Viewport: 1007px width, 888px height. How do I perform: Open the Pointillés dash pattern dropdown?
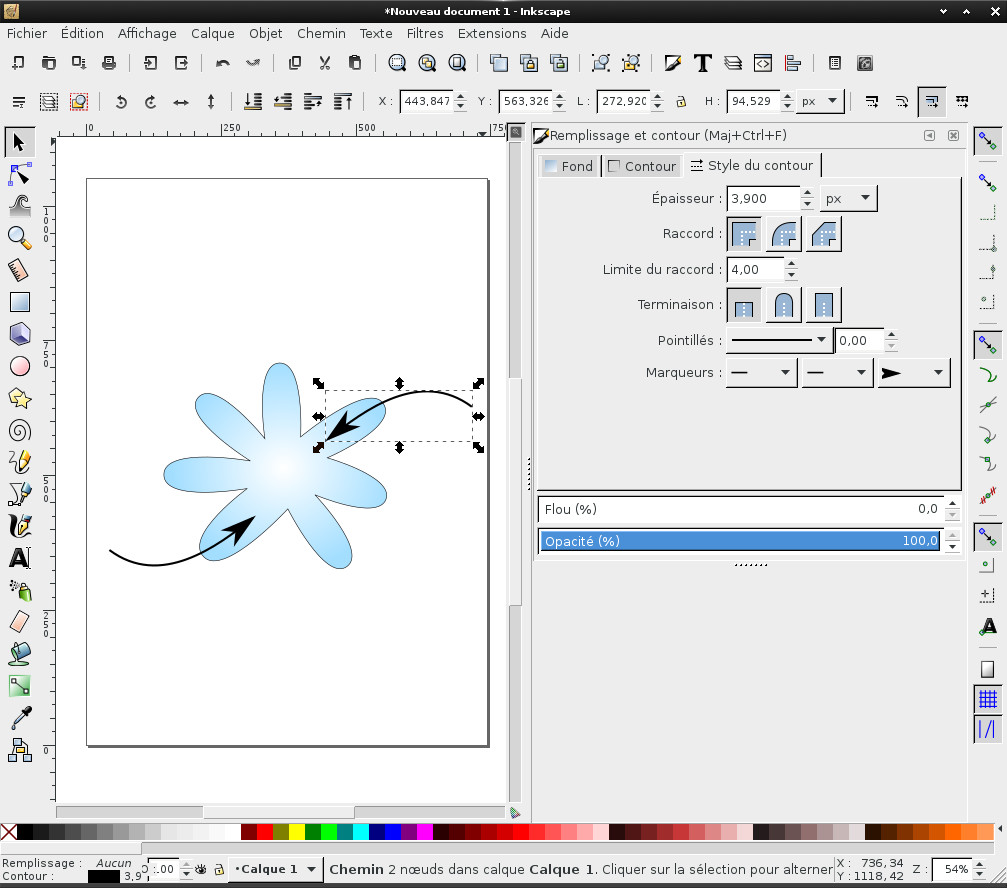pyautogui.click(x=778, y=340)
